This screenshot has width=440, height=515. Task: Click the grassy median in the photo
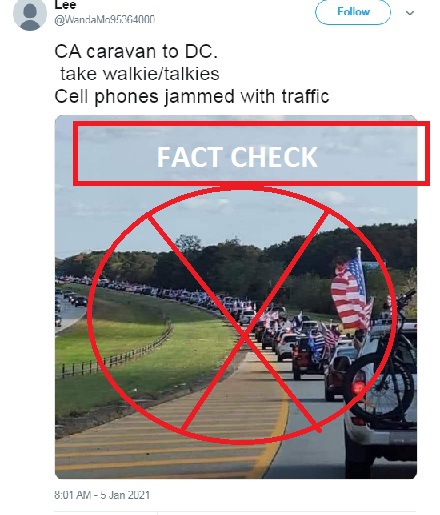(147, 343)
